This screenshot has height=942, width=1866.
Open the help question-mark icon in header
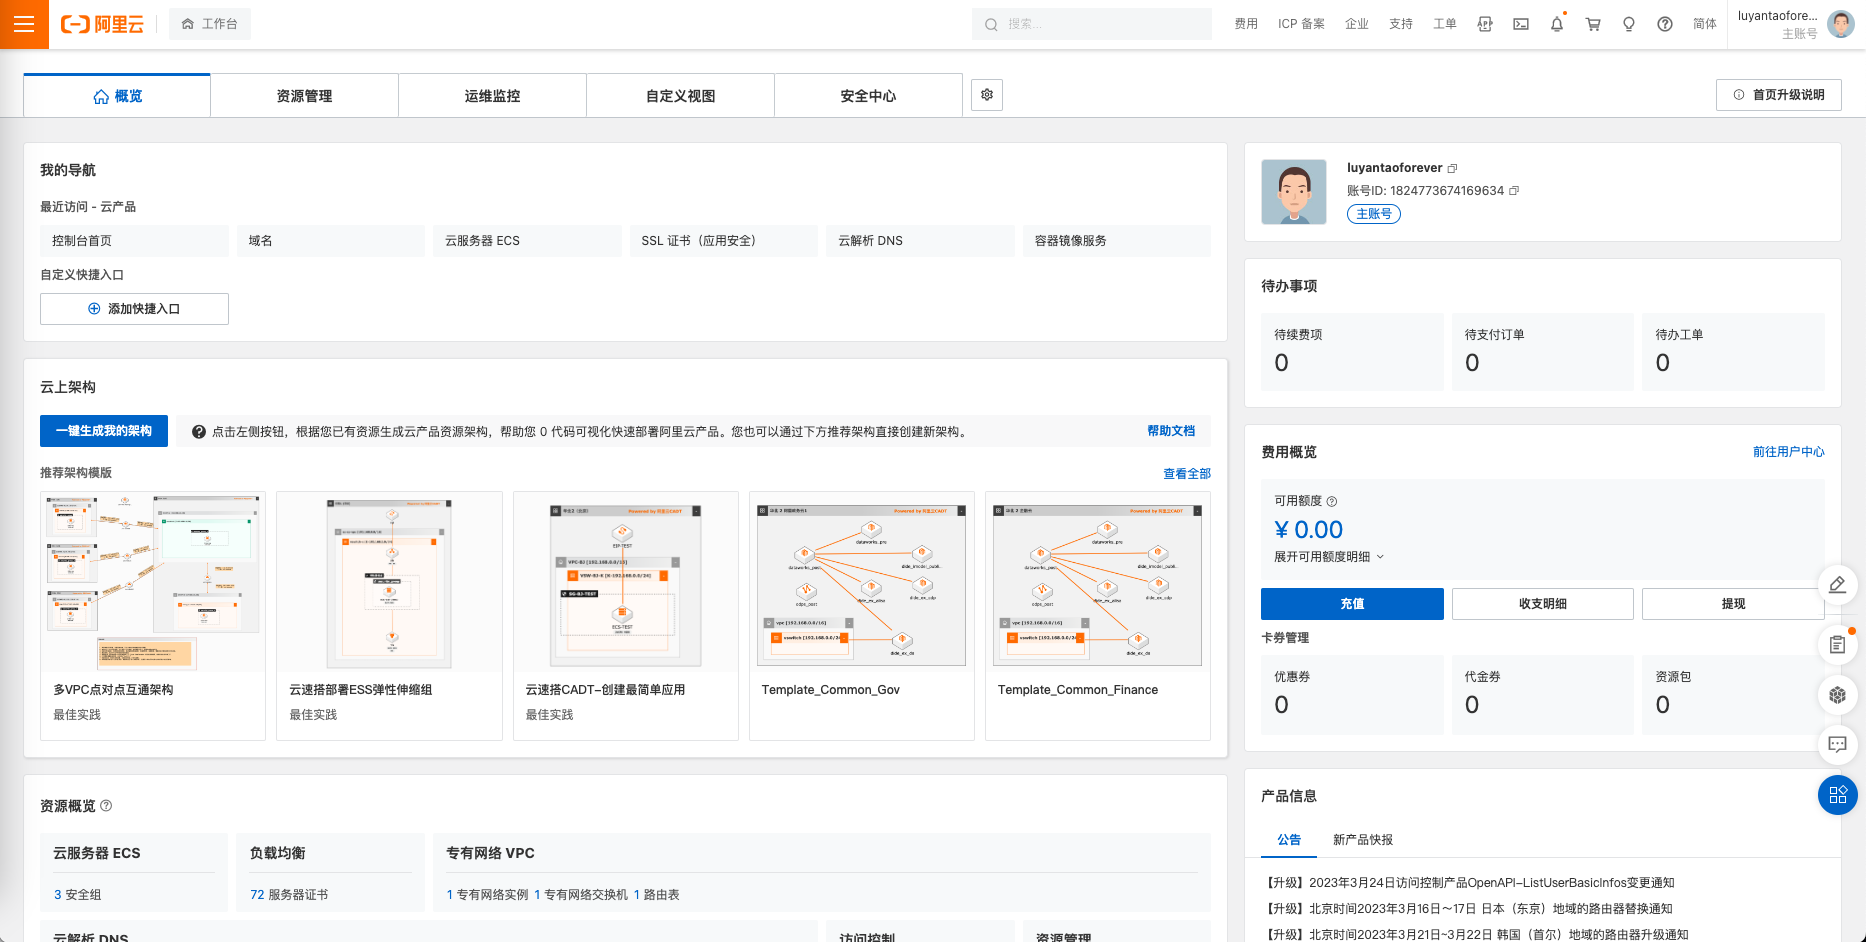click(1665, 24)
